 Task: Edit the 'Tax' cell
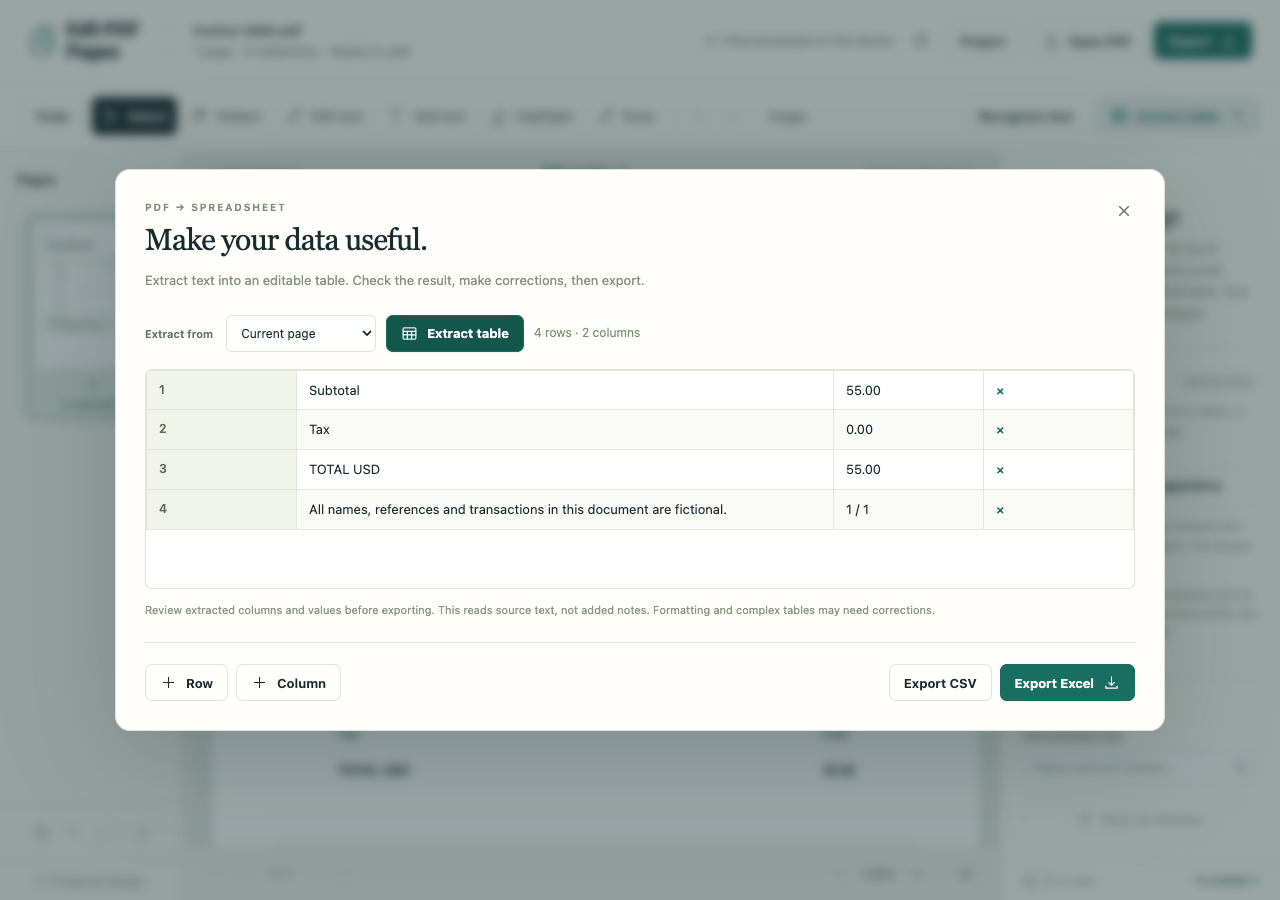(565, 430)
